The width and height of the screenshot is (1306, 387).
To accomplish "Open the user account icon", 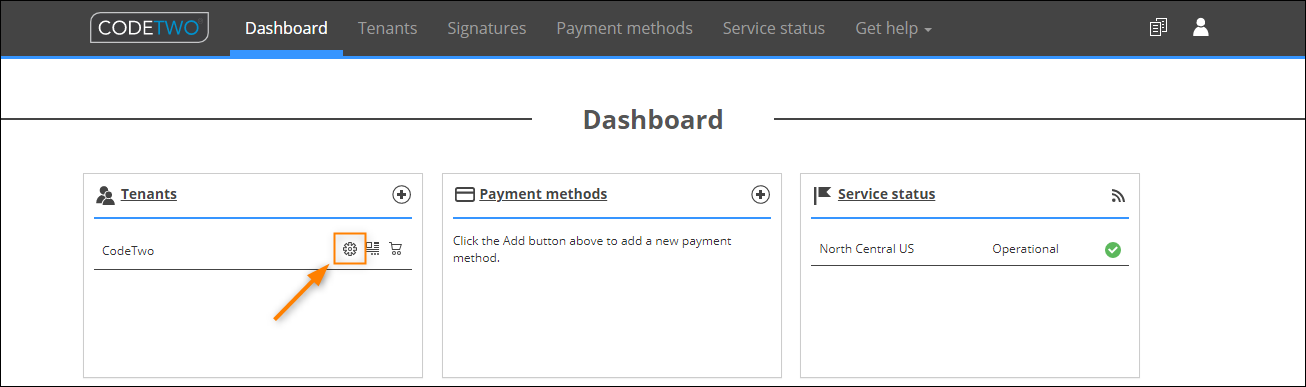I will point(1201,28).
